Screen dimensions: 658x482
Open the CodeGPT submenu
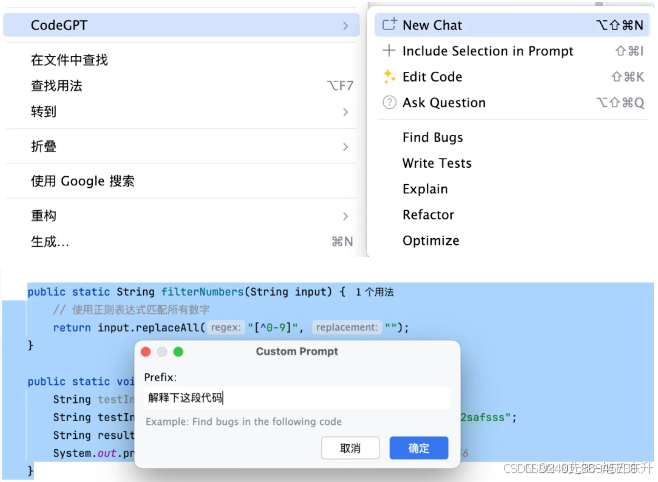pyautogui.click(x=181, y=25)
